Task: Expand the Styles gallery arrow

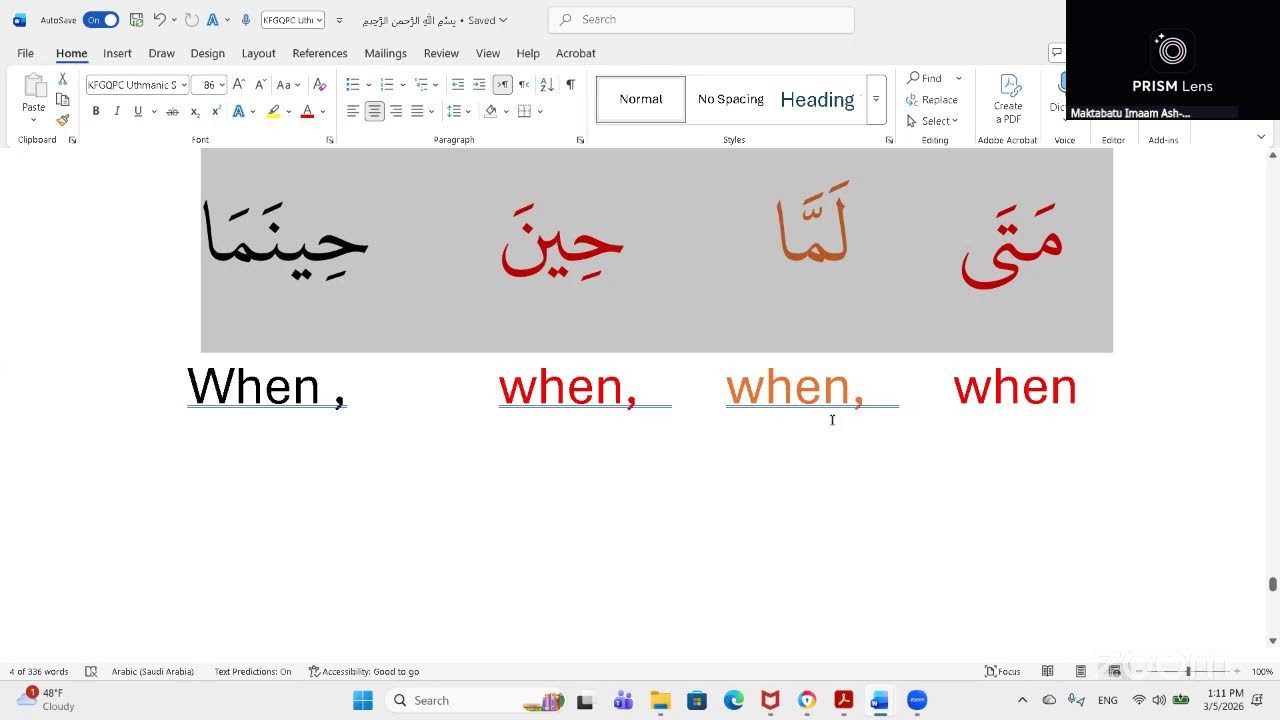Action: [876, 99]
